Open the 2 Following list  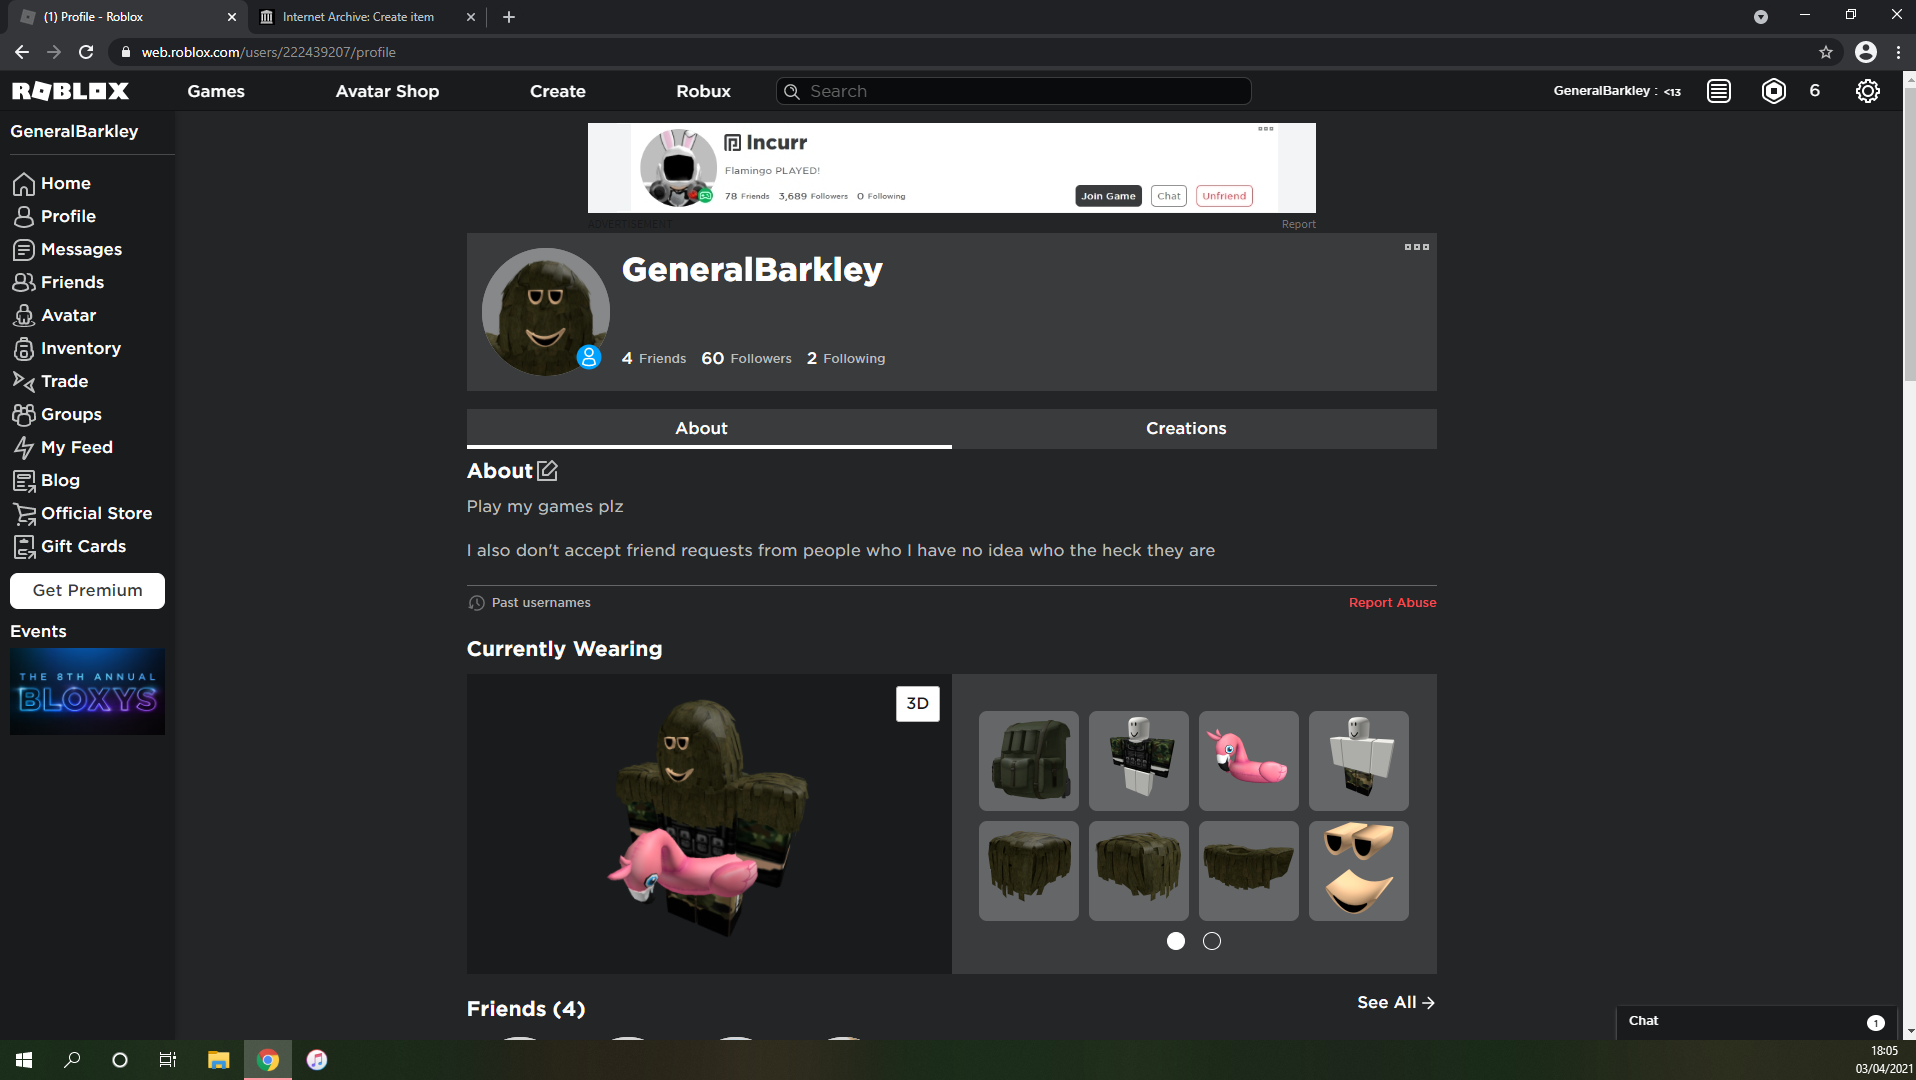coord(846,358)
